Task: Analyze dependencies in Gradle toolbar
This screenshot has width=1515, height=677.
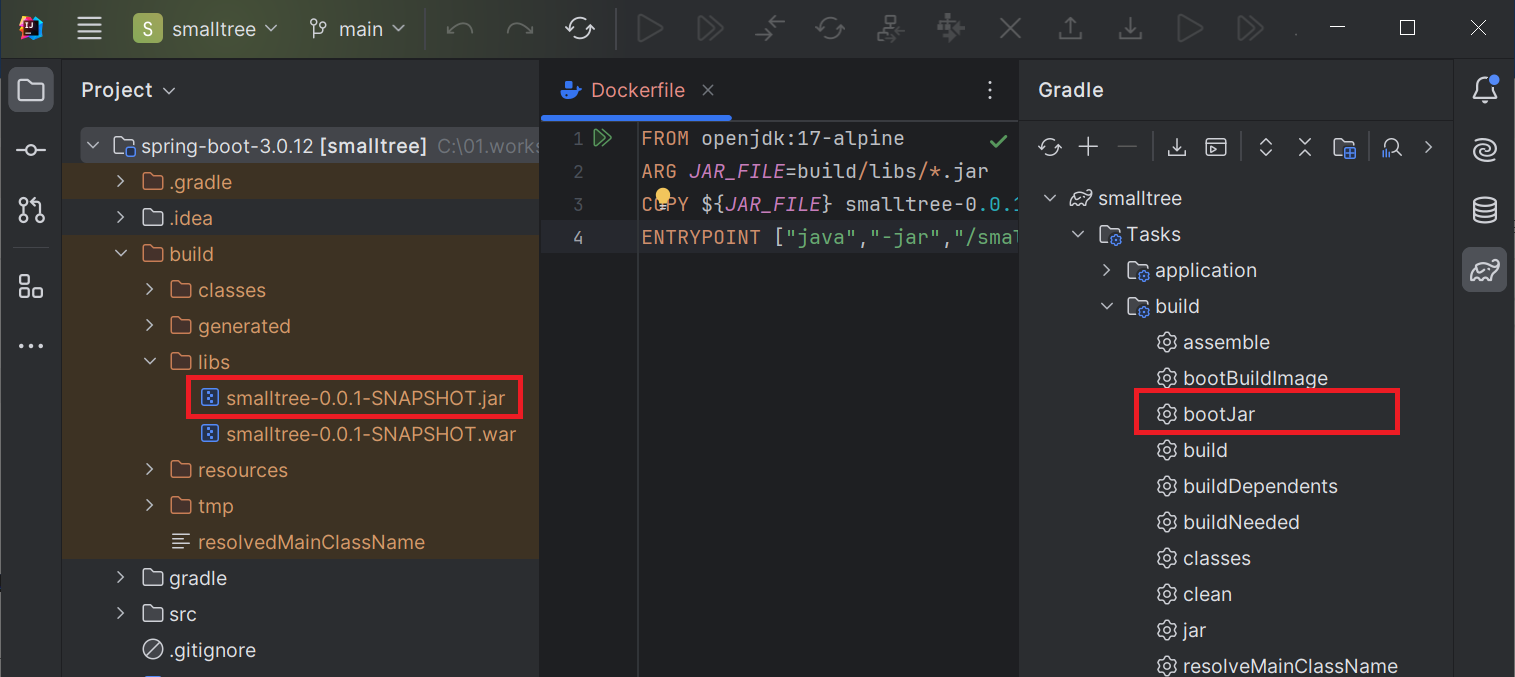Action: pyautogui.click(x=1391, y=147)
